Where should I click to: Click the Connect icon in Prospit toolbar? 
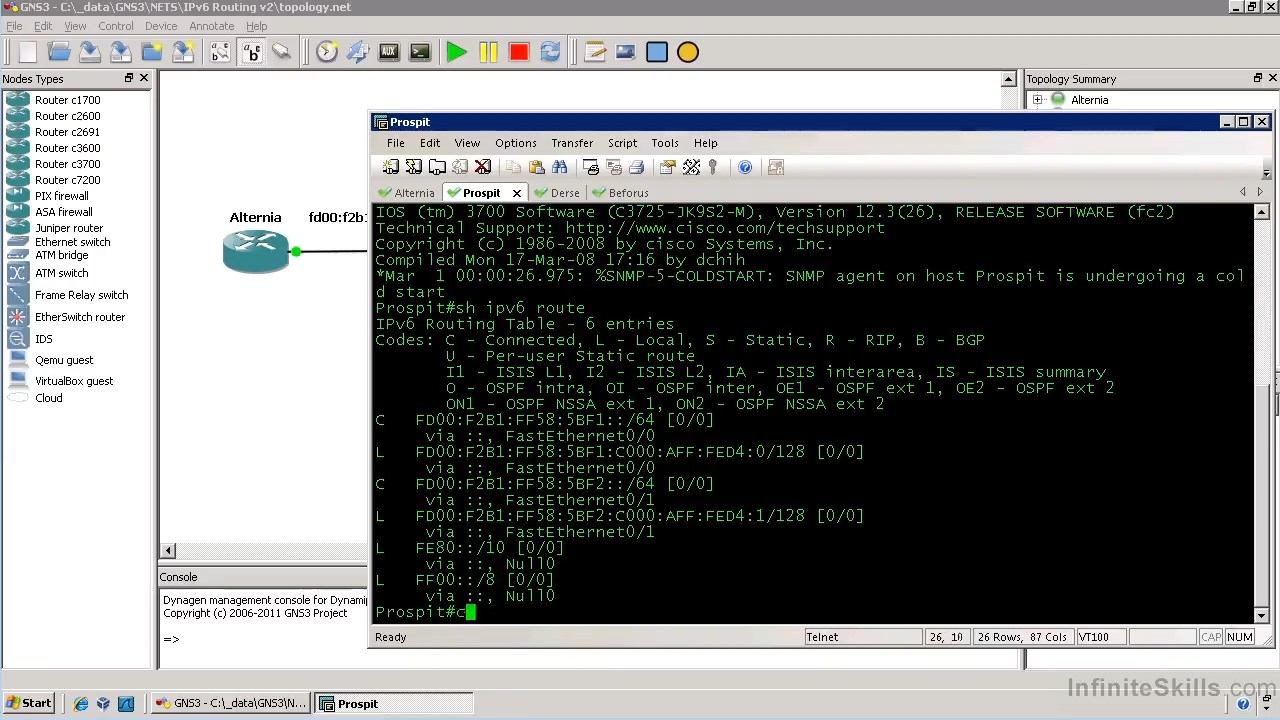coord(390,167)
